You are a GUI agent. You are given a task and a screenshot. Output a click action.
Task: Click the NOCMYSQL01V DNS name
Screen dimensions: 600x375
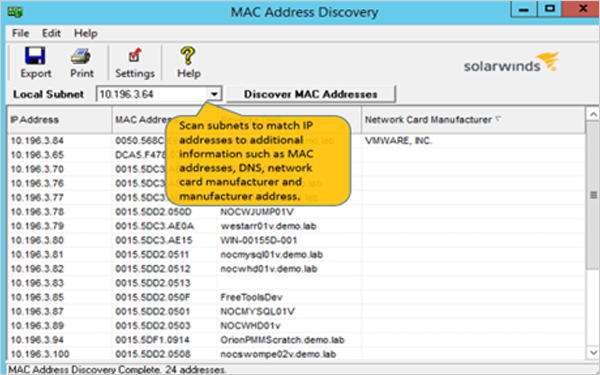(x=257, y=311)
